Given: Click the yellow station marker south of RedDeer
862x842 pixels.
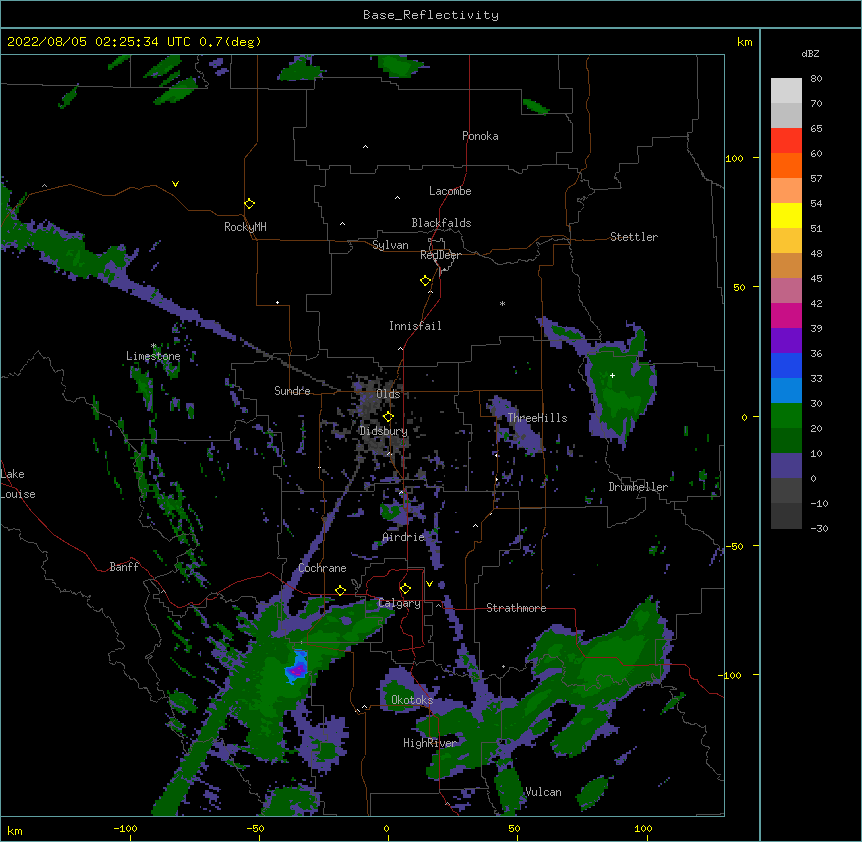Looking at the screenshot, I should 426,280.
